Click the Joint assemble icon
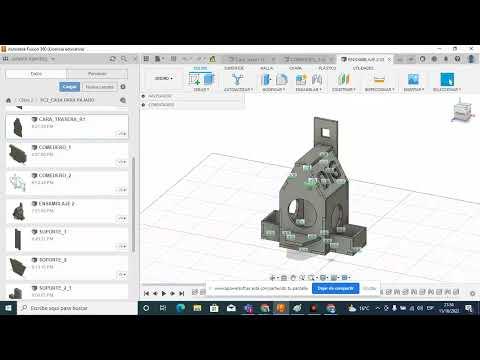Screen dimensions: 480x360 pyautogui.click(x=317, y=79)
